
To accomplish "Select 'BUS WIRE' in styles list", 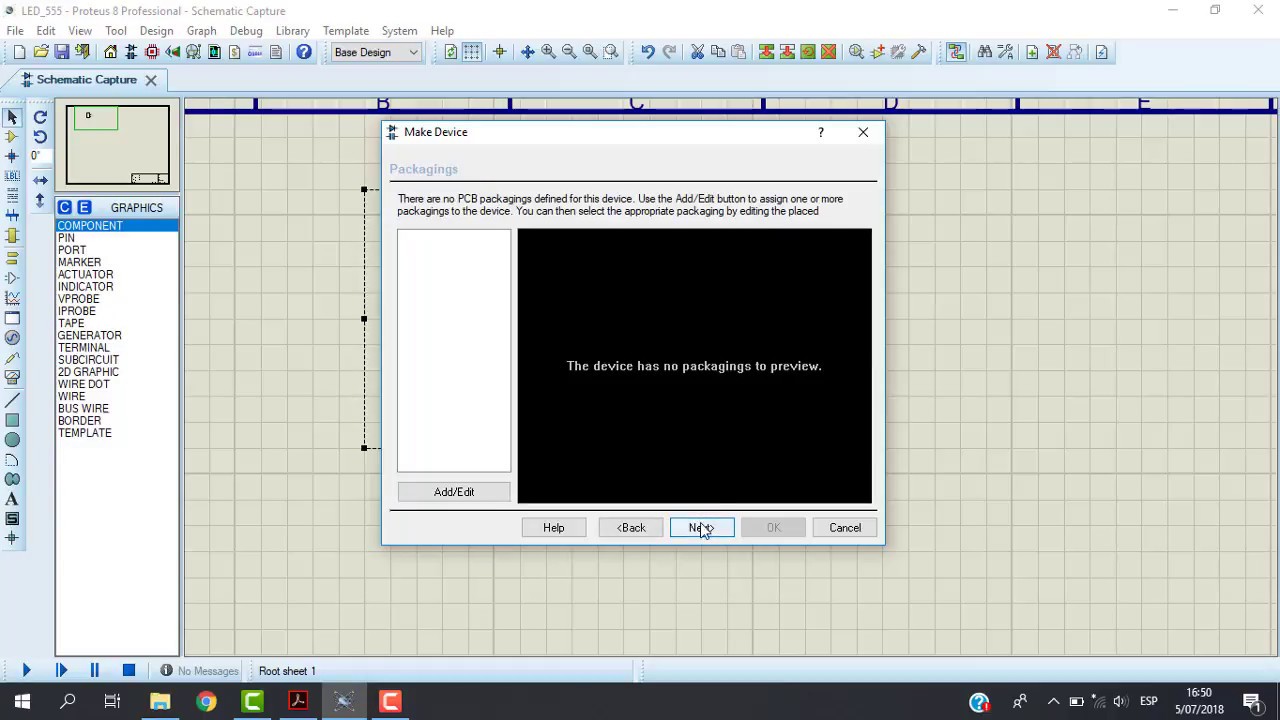I will [83, 409].
